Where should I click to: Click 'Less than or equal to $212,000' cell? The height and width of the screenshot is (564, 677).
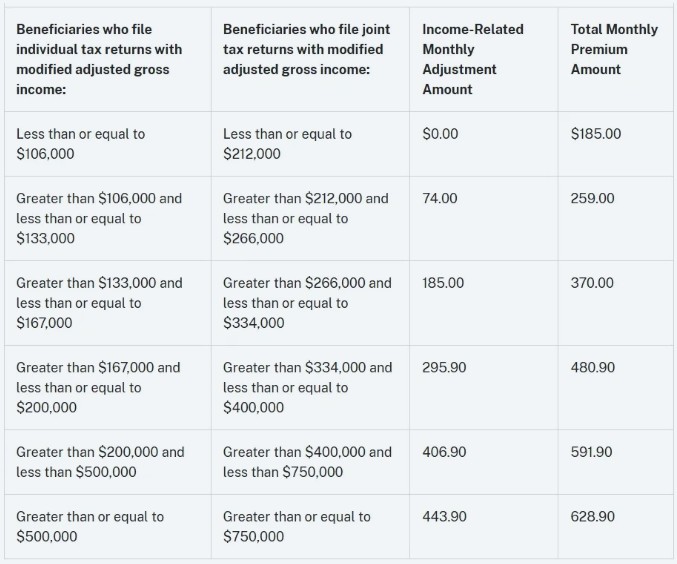pyautogui.click(x=287, y=144)
